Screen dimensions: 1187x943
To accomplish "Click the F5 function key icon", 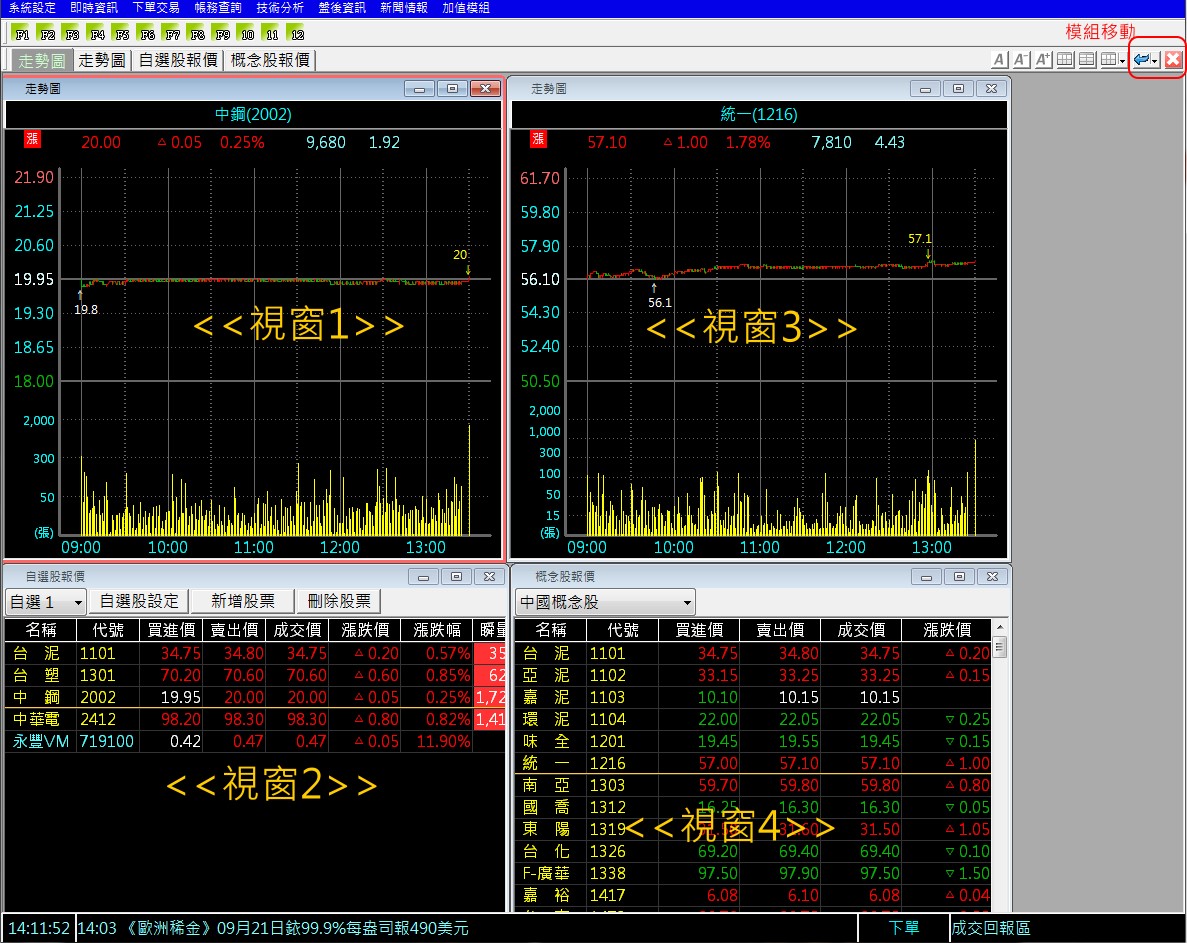I will point(121,33).
